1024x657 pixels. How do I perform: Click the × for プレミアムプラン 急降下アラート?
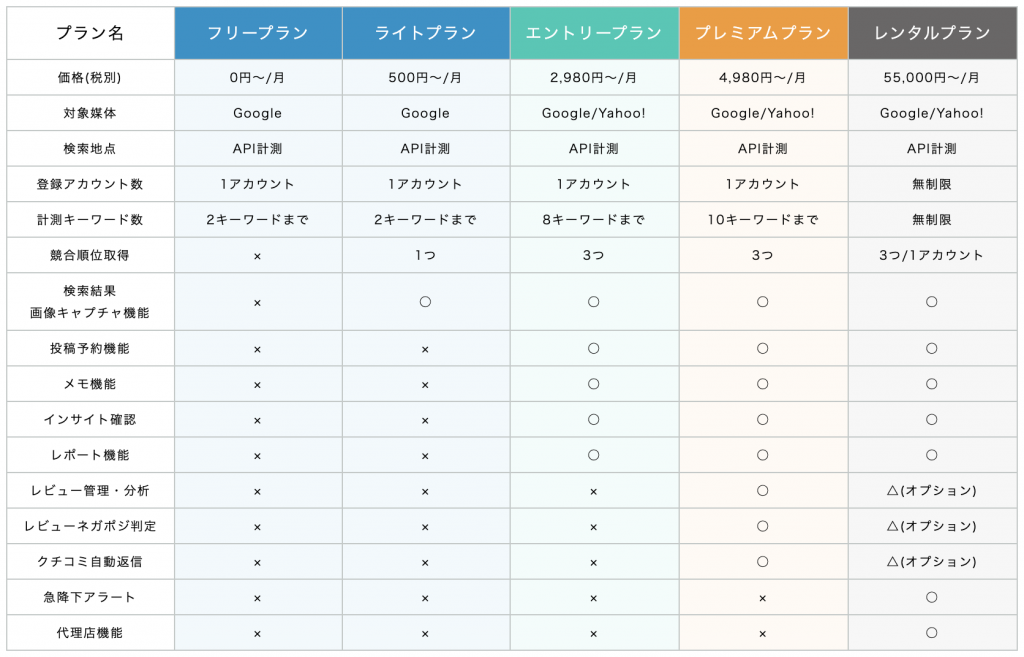point(762,598)
